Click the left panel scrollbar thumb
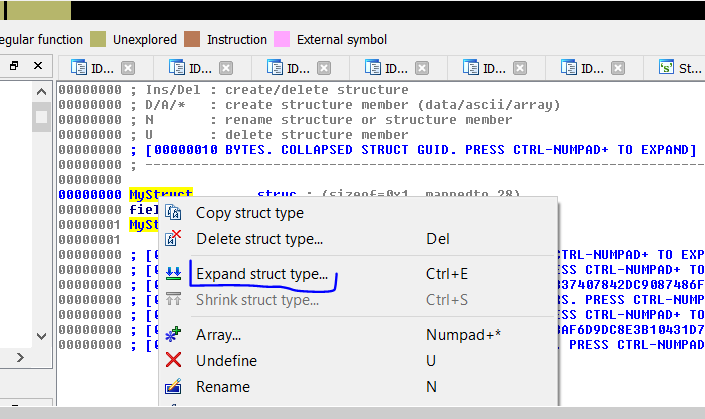 41,116
